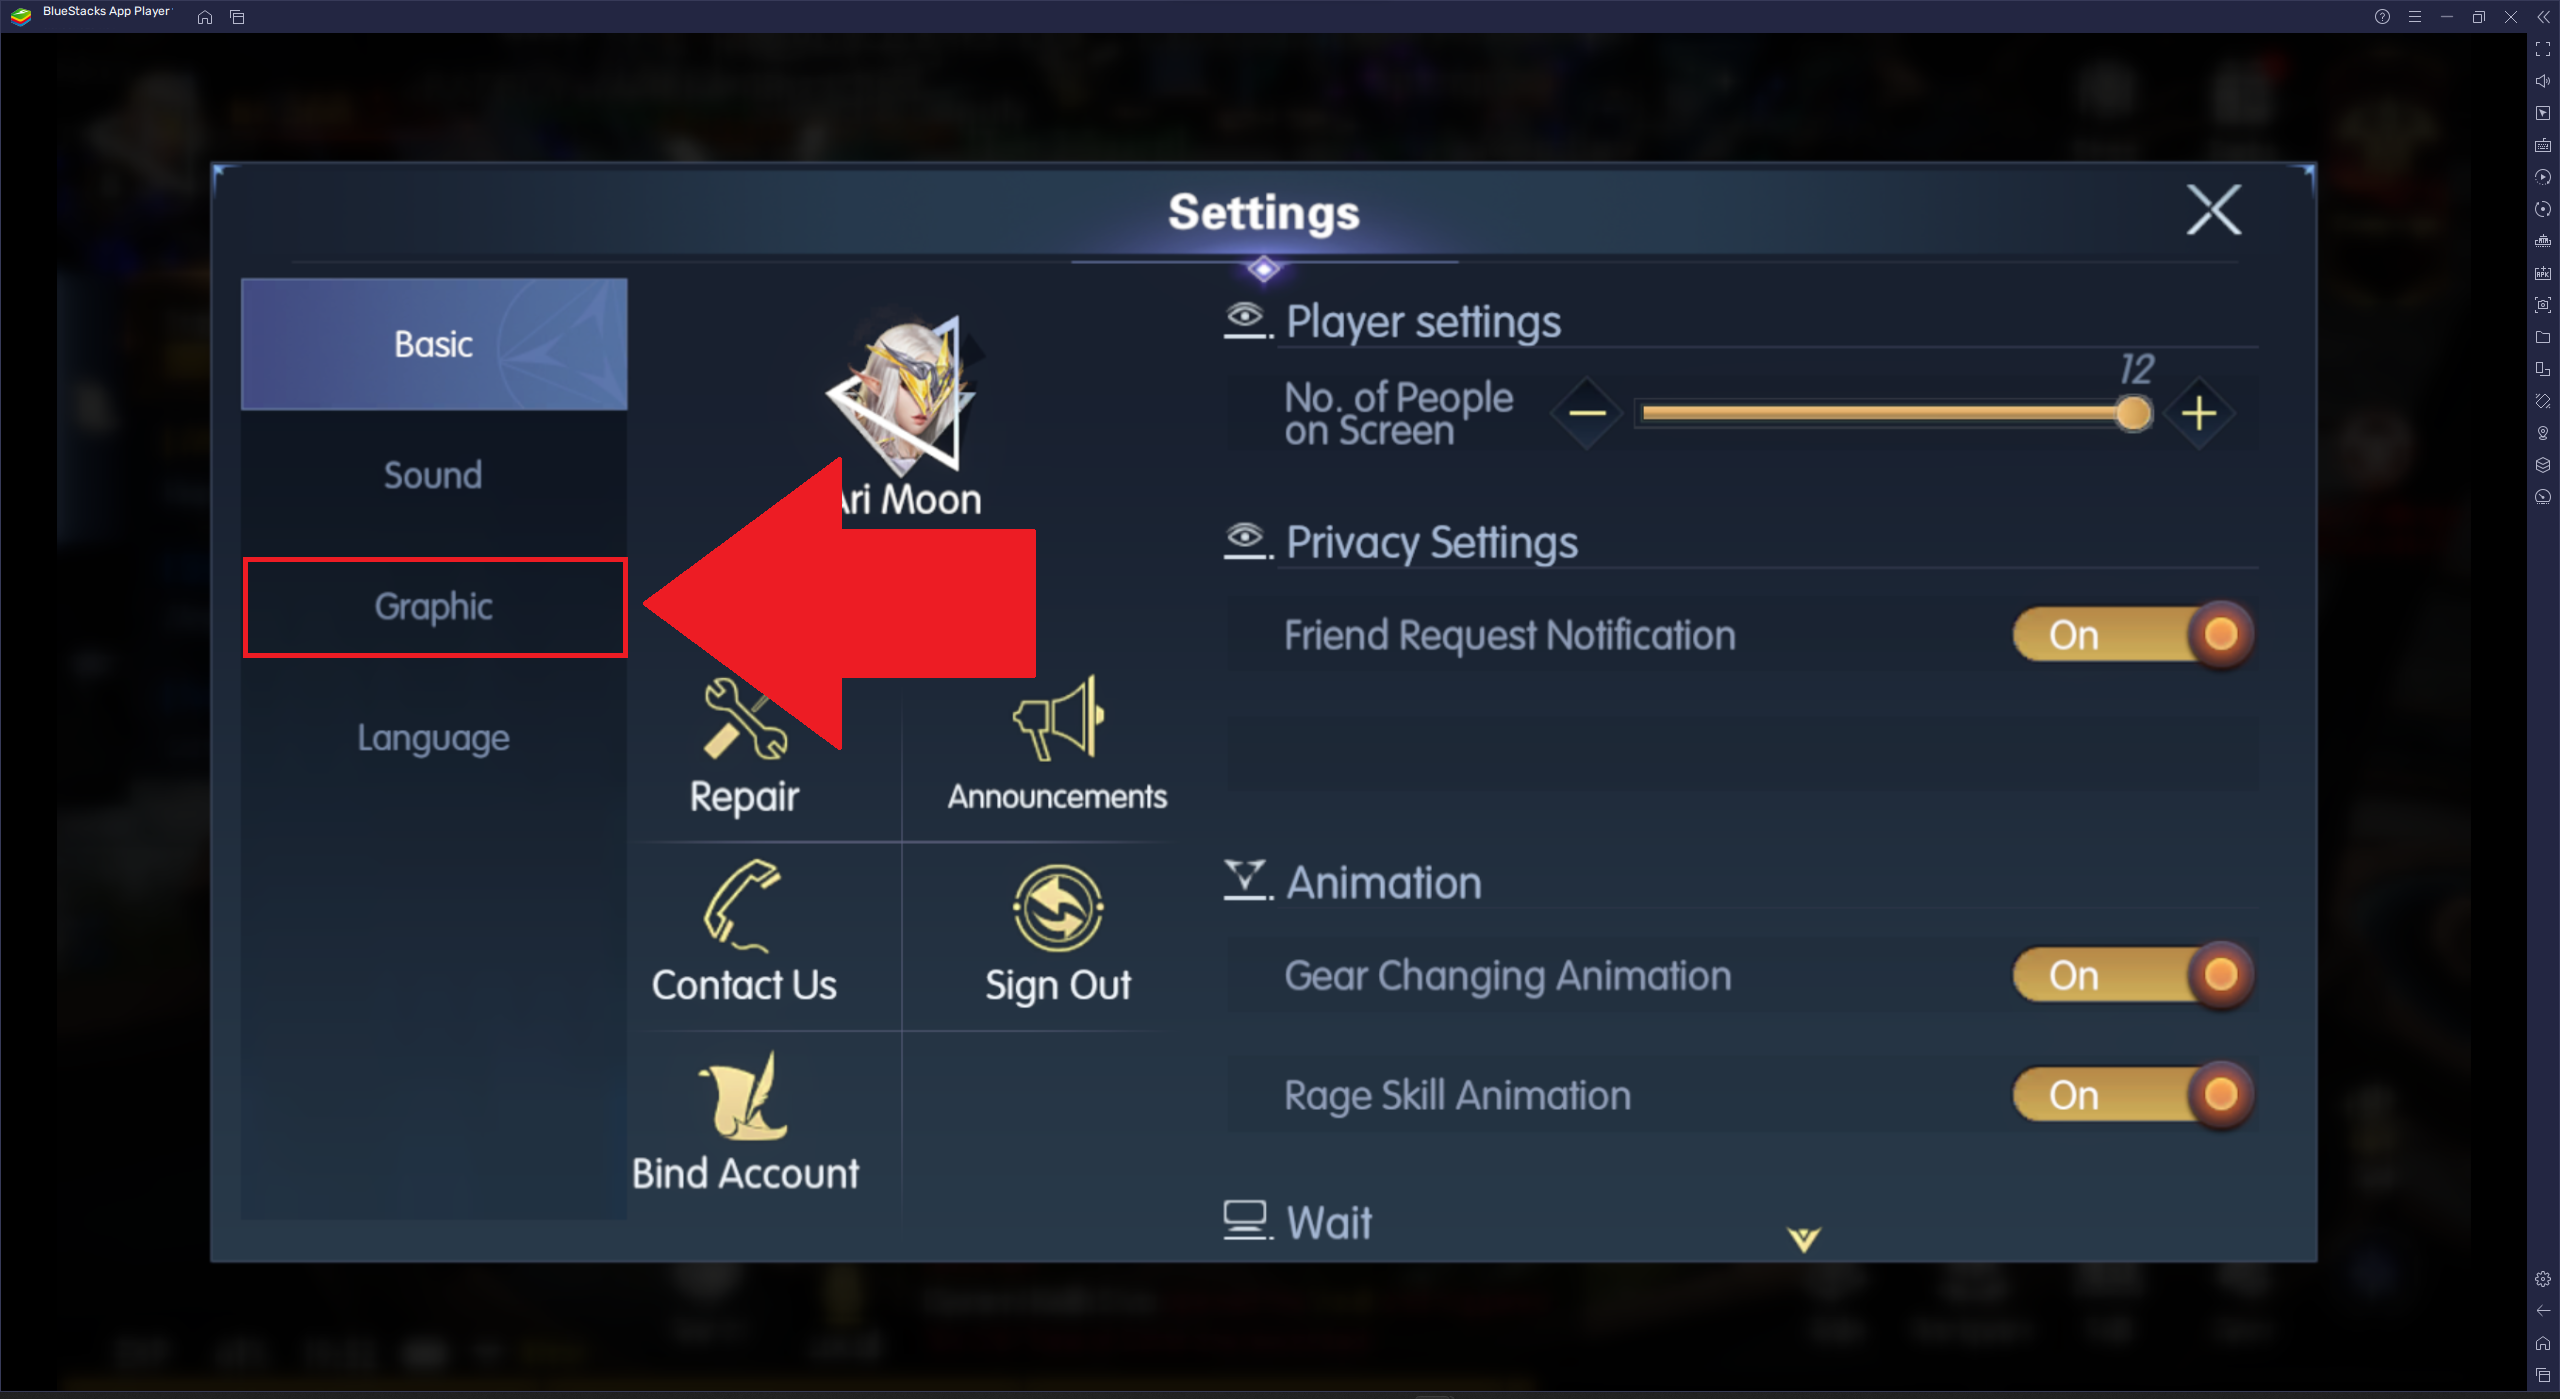
Task: Switch to Sound settings tab
Action: point(432,476)
